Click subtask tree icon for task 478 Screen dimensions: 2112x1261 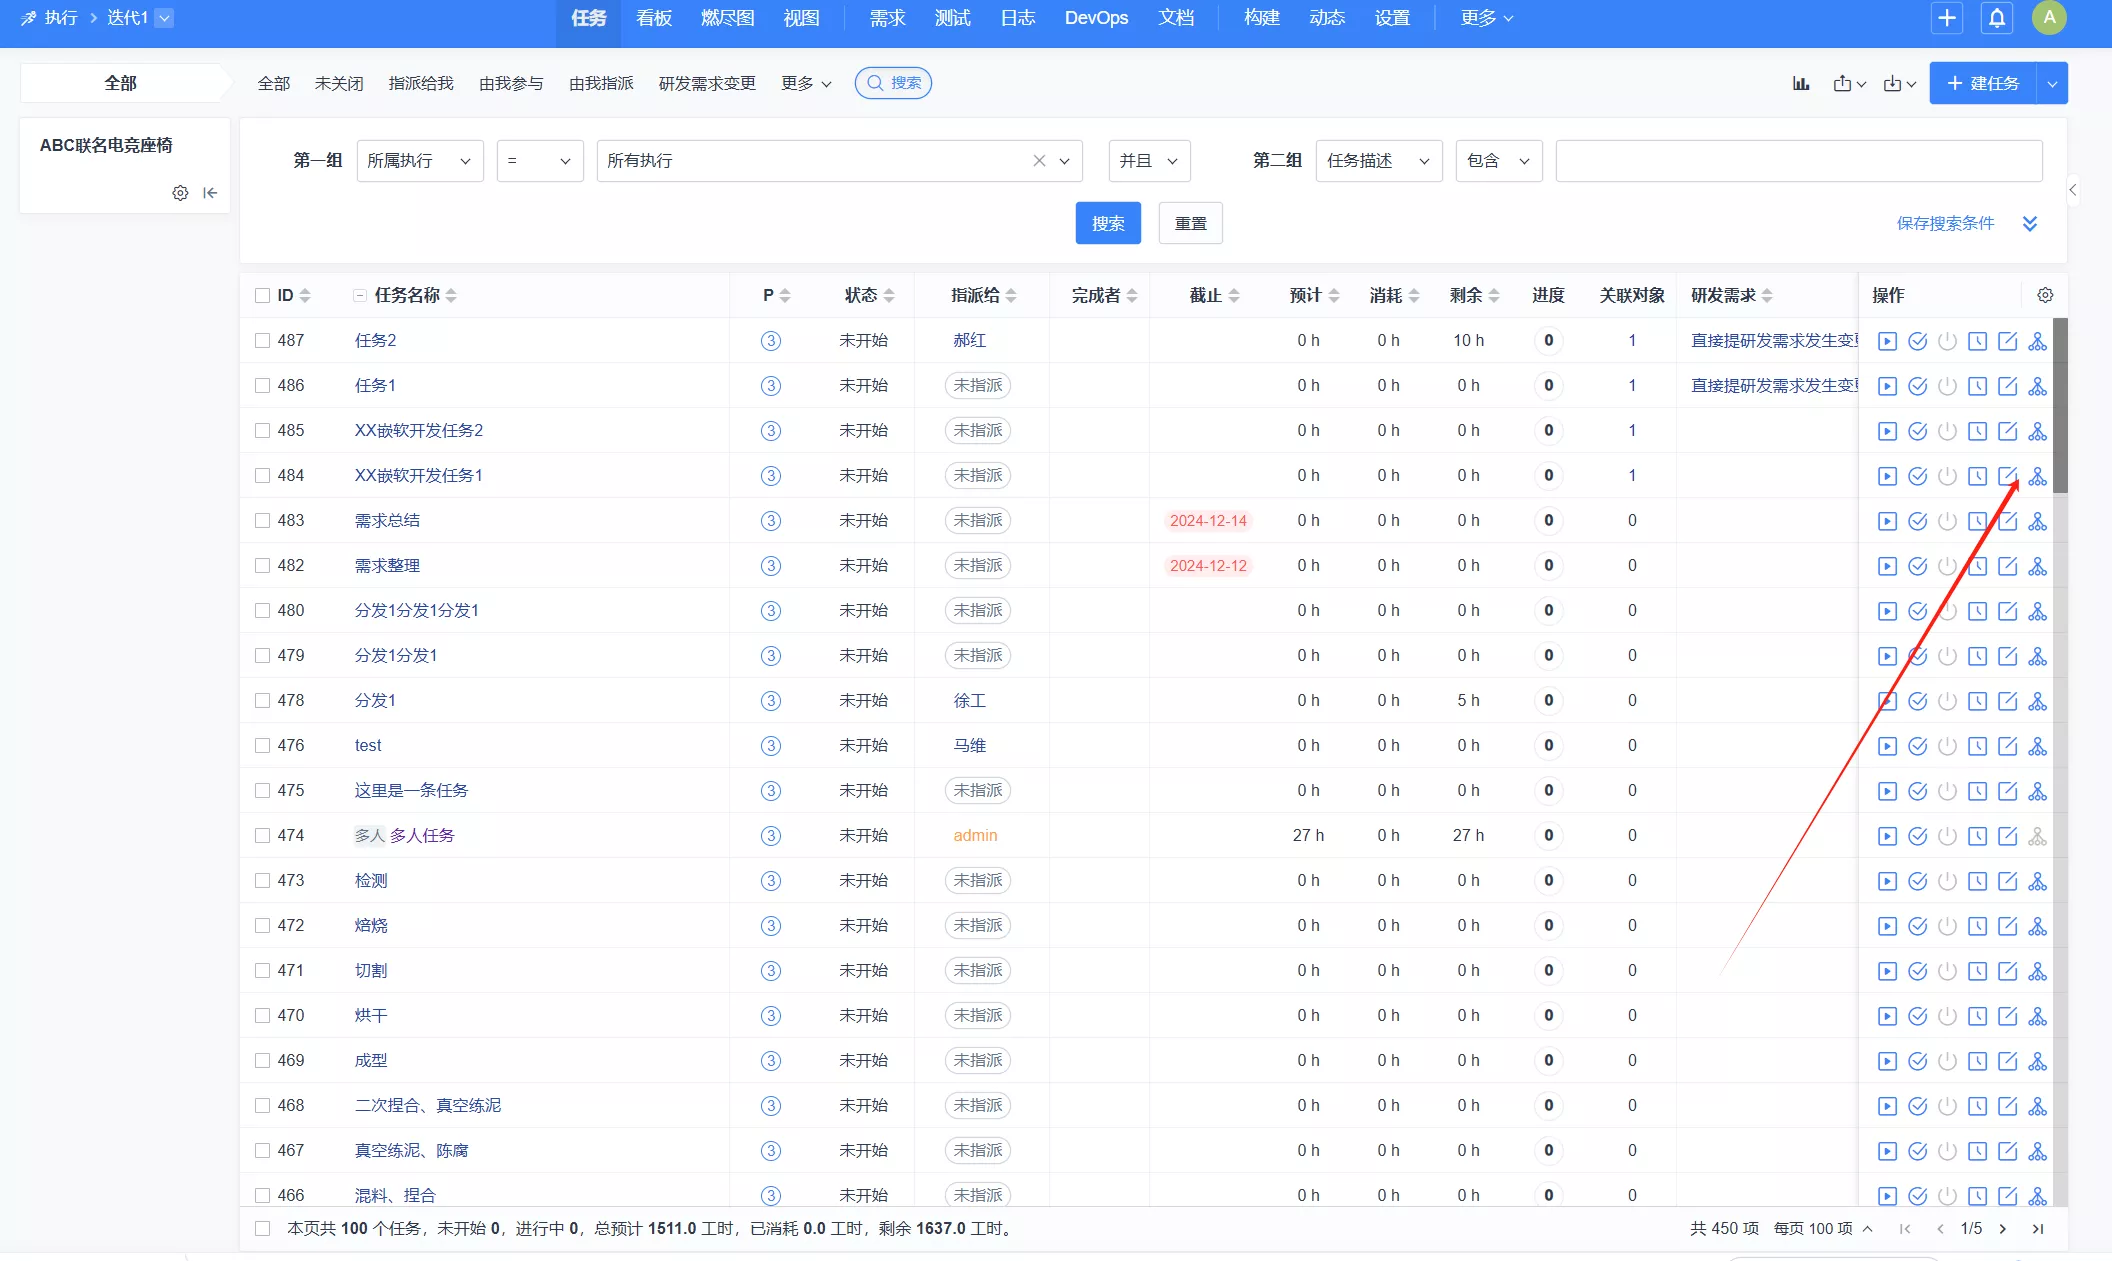(2037, 701)
